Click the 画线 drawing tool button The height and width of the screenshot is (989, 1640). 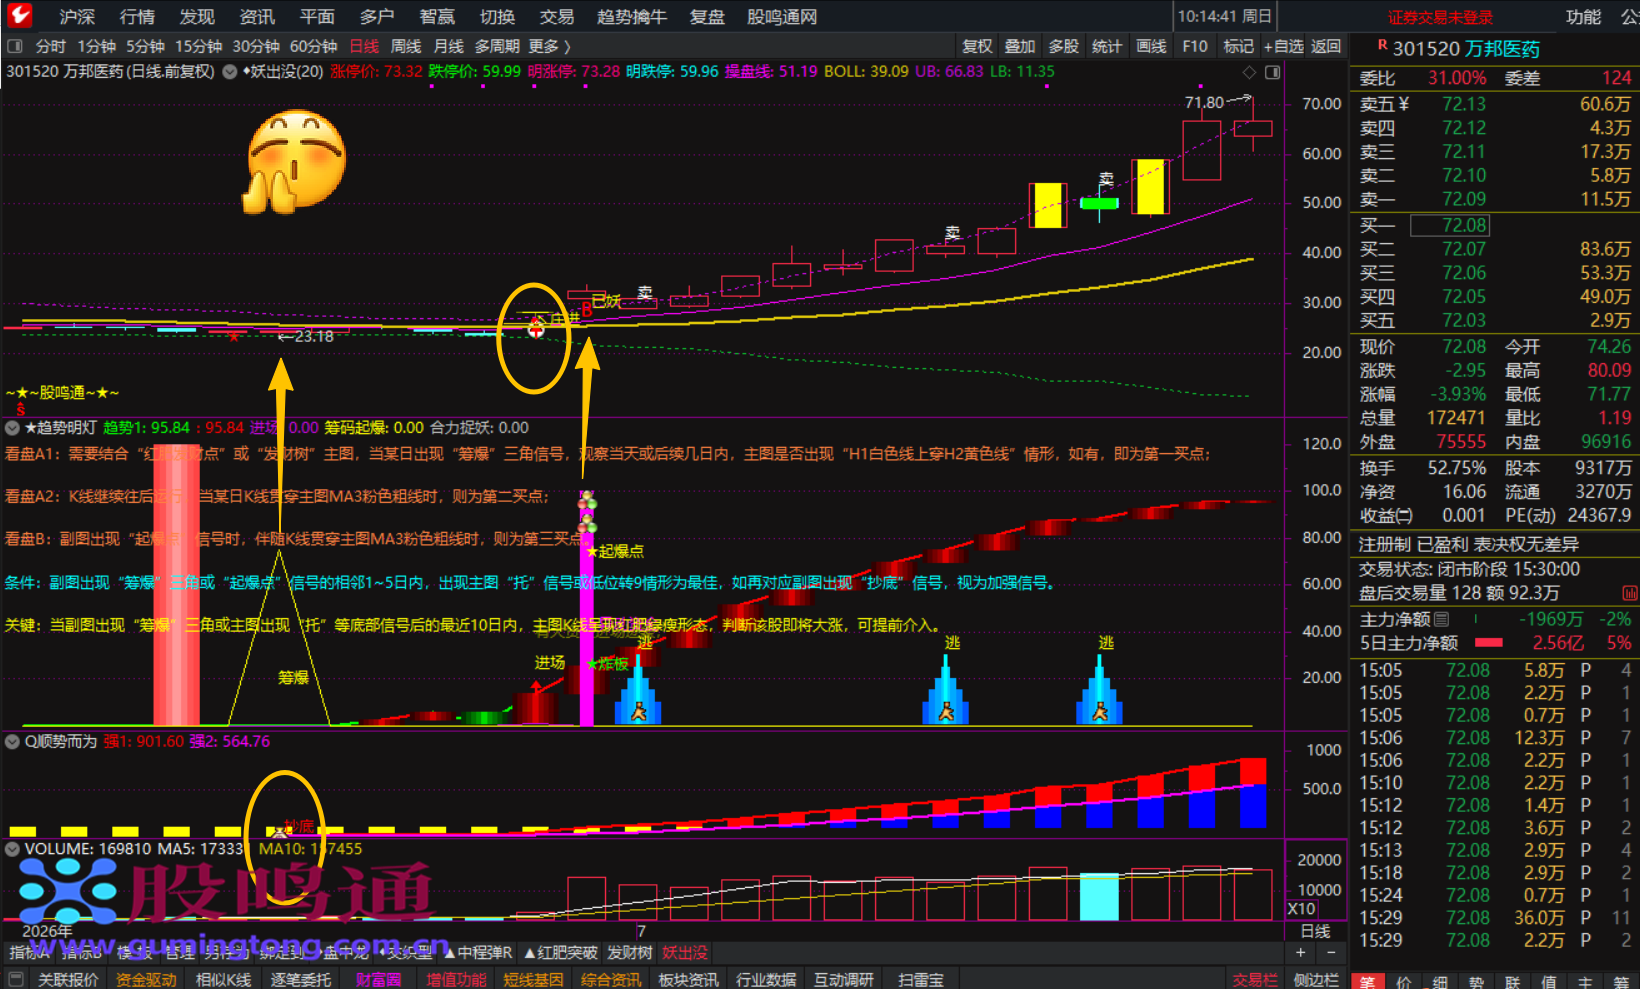1151,47
